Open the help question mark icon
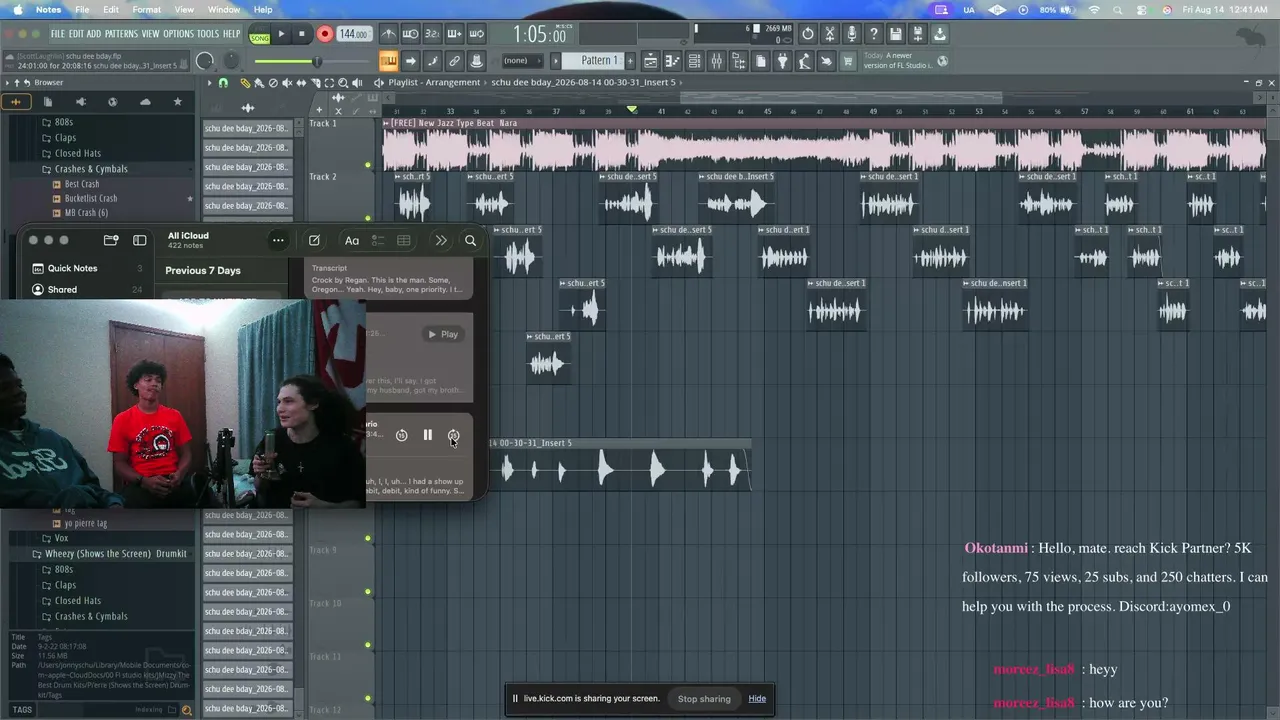The height and width of the screenshot is (720, 1280). pos(874,34)
